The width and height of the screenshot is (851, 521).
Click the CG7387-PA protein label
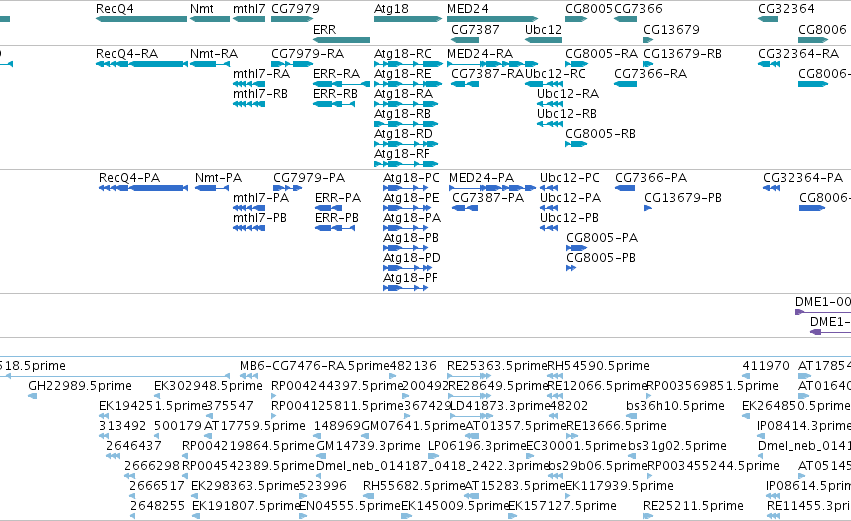click(488, 198)
